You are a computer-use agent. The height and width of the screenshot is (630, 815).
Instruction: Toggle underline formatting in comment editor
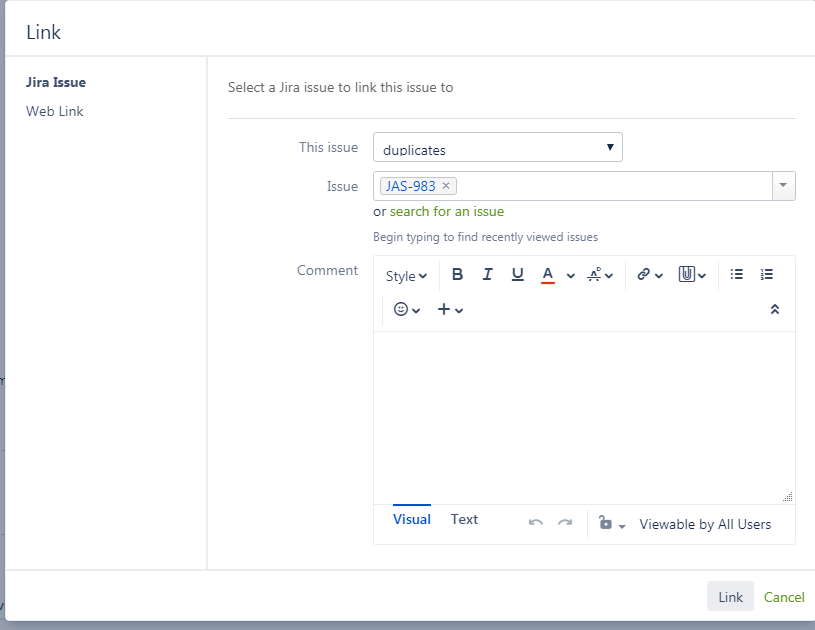[x=518, y=274]
